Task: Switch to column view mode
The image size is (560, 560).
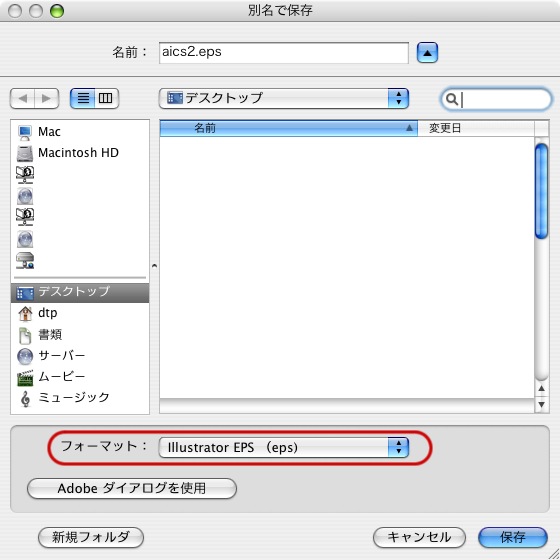Action: pyautogui.click(x=106, y=98)
